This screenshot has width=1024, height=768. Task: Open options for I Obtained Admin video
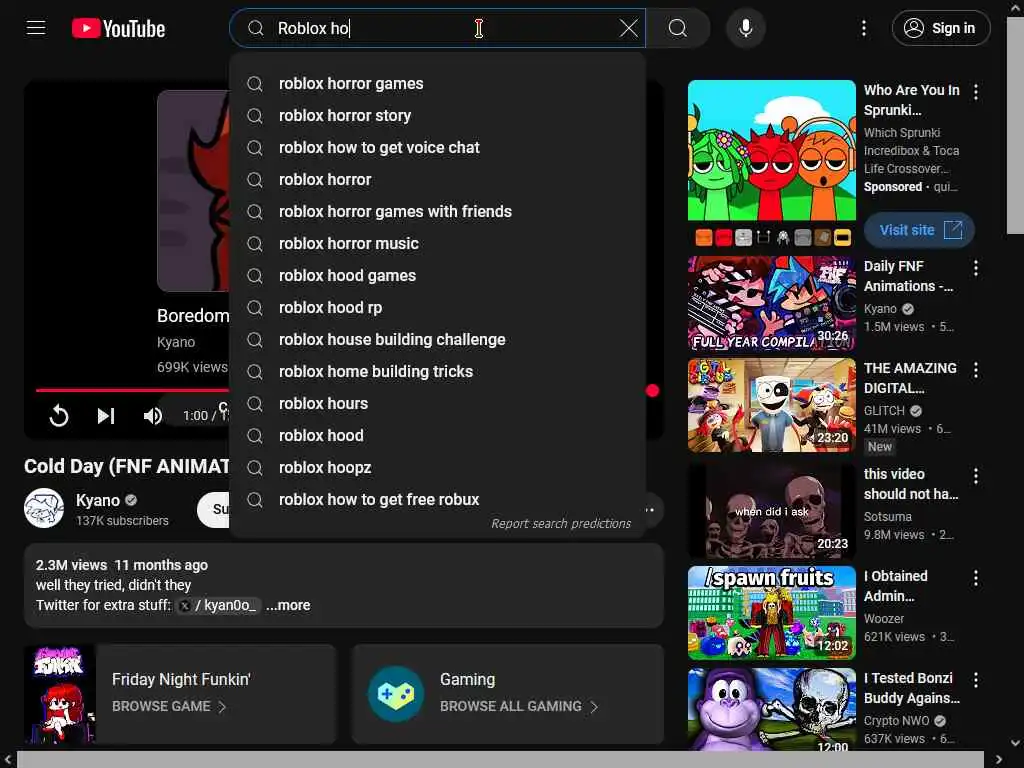point(976,578)
